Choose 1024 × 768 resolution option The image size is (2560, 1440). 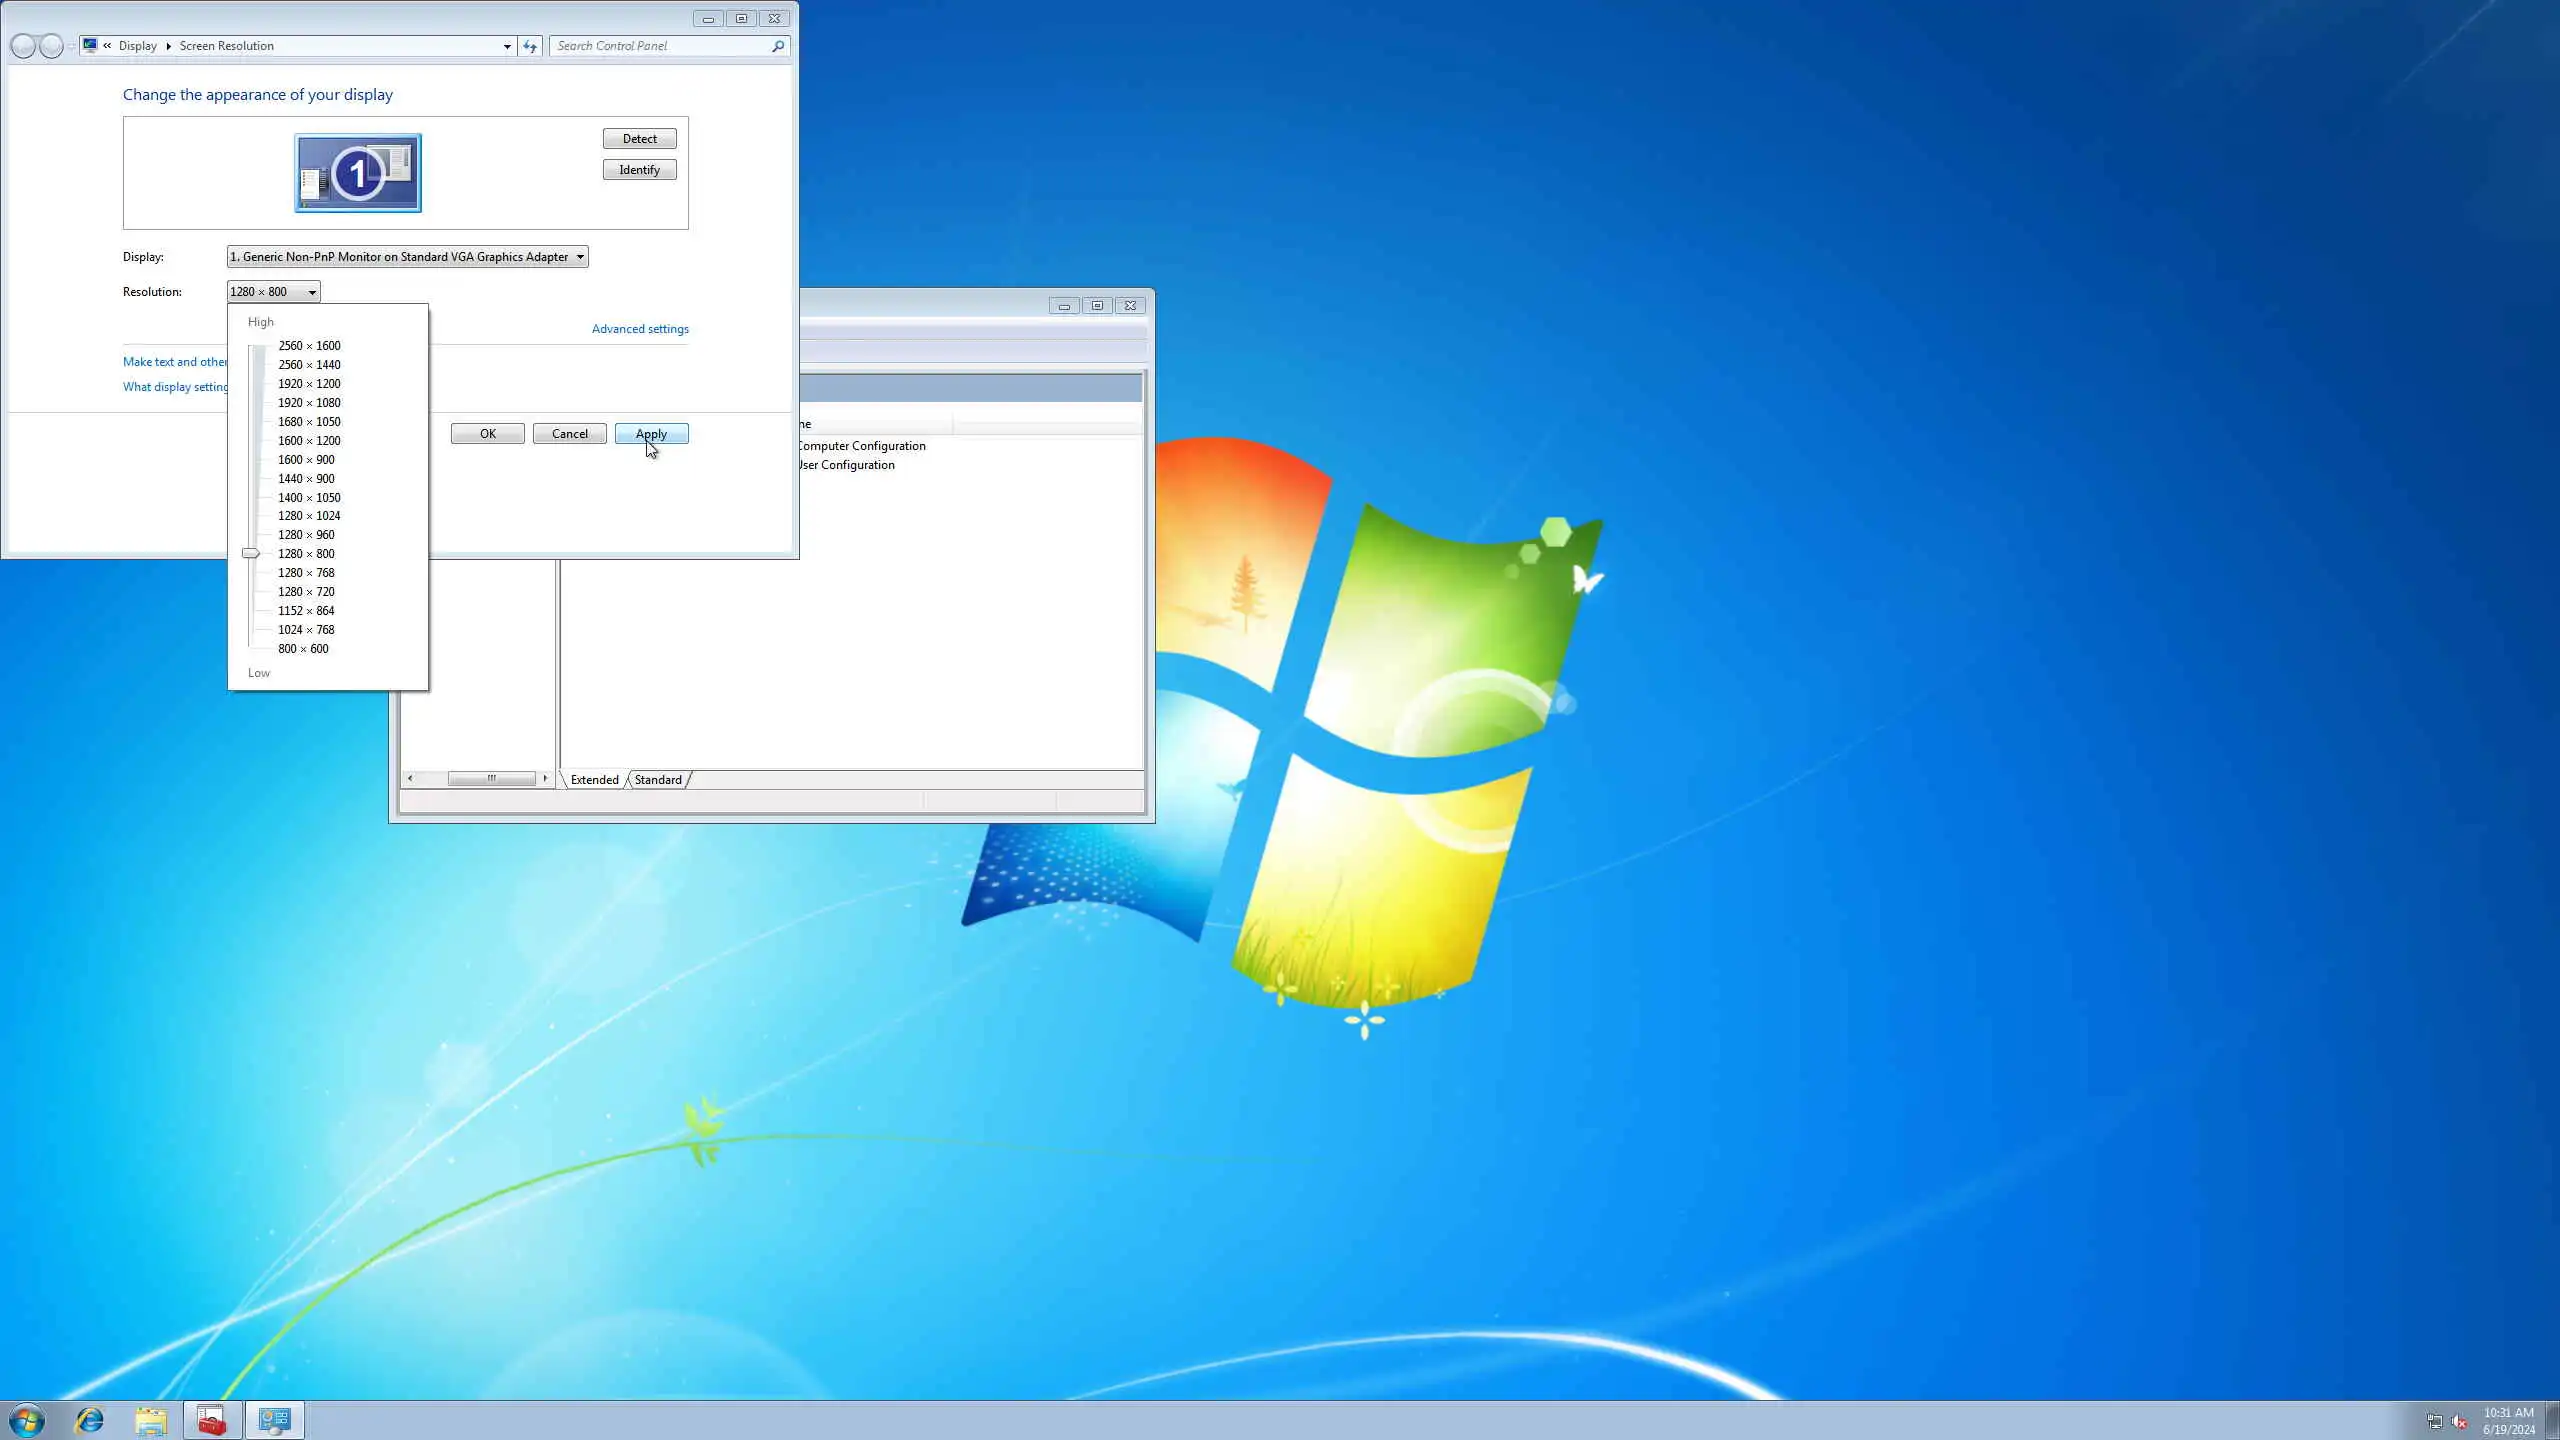tap(306, 630)
